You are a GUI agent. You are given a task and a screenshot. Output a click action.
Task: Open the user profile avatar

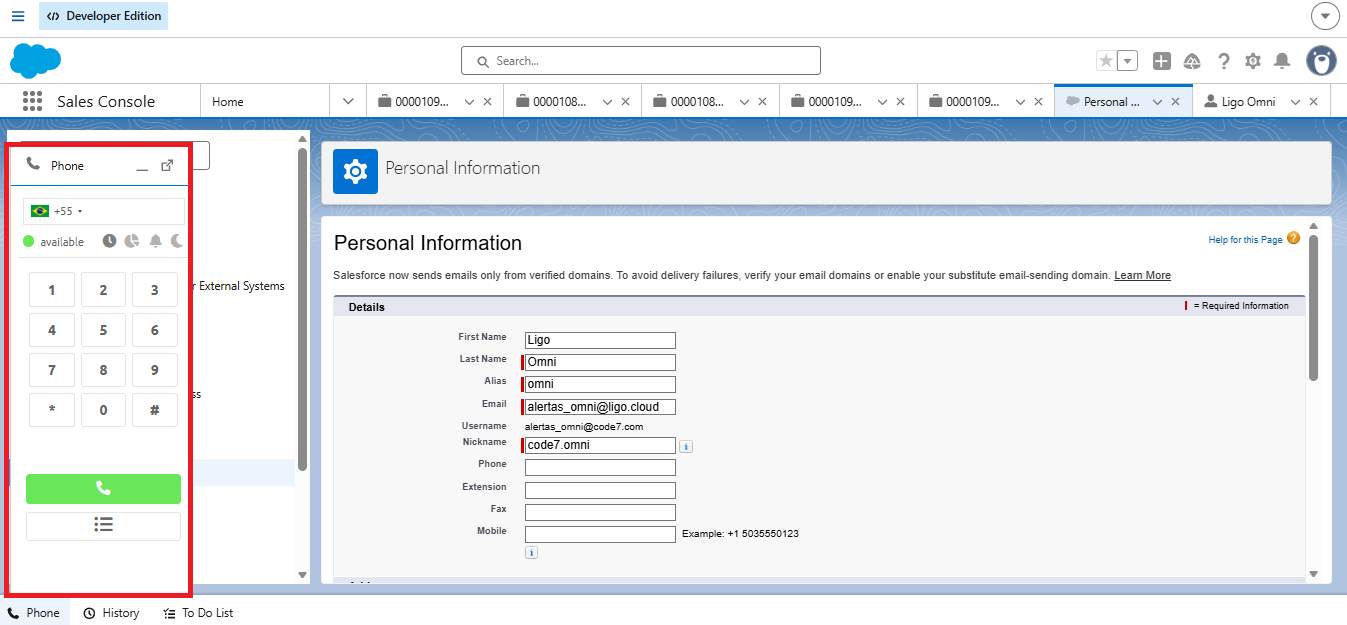point(1321,61)
